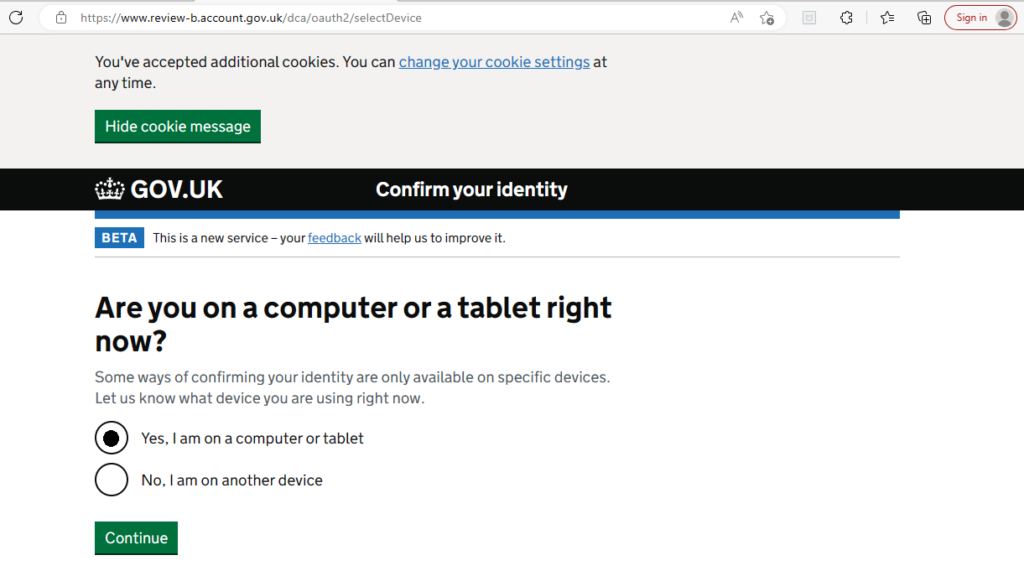Hide the cookie message
Image resolution: width=1024 pixels, height=576 pixels.
[x=178, y=126]
